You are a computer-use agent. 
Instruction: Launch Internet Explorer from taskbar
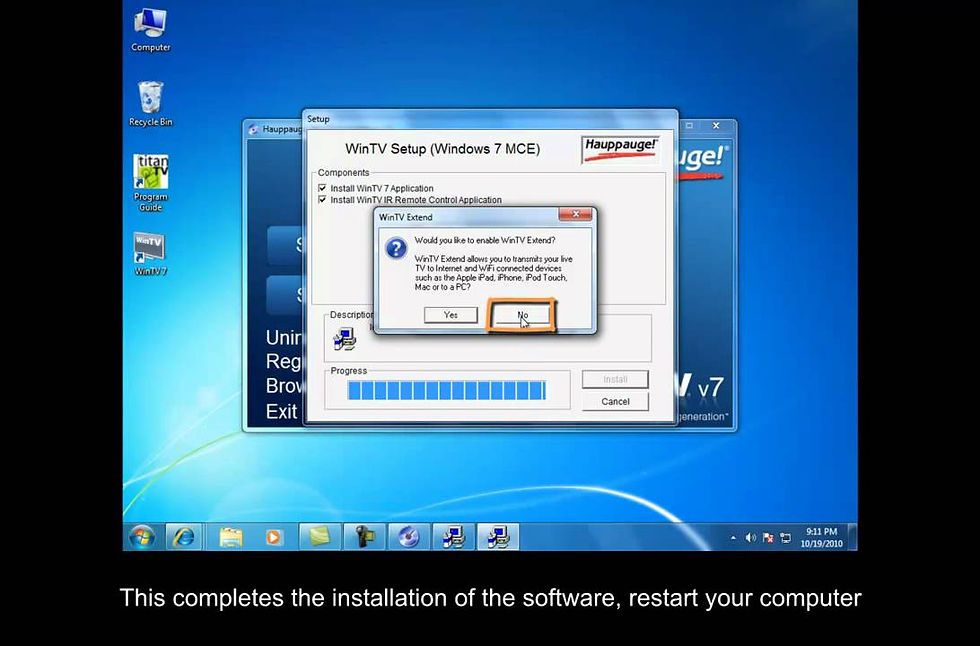pyautogui.click(x=184, y=537)
